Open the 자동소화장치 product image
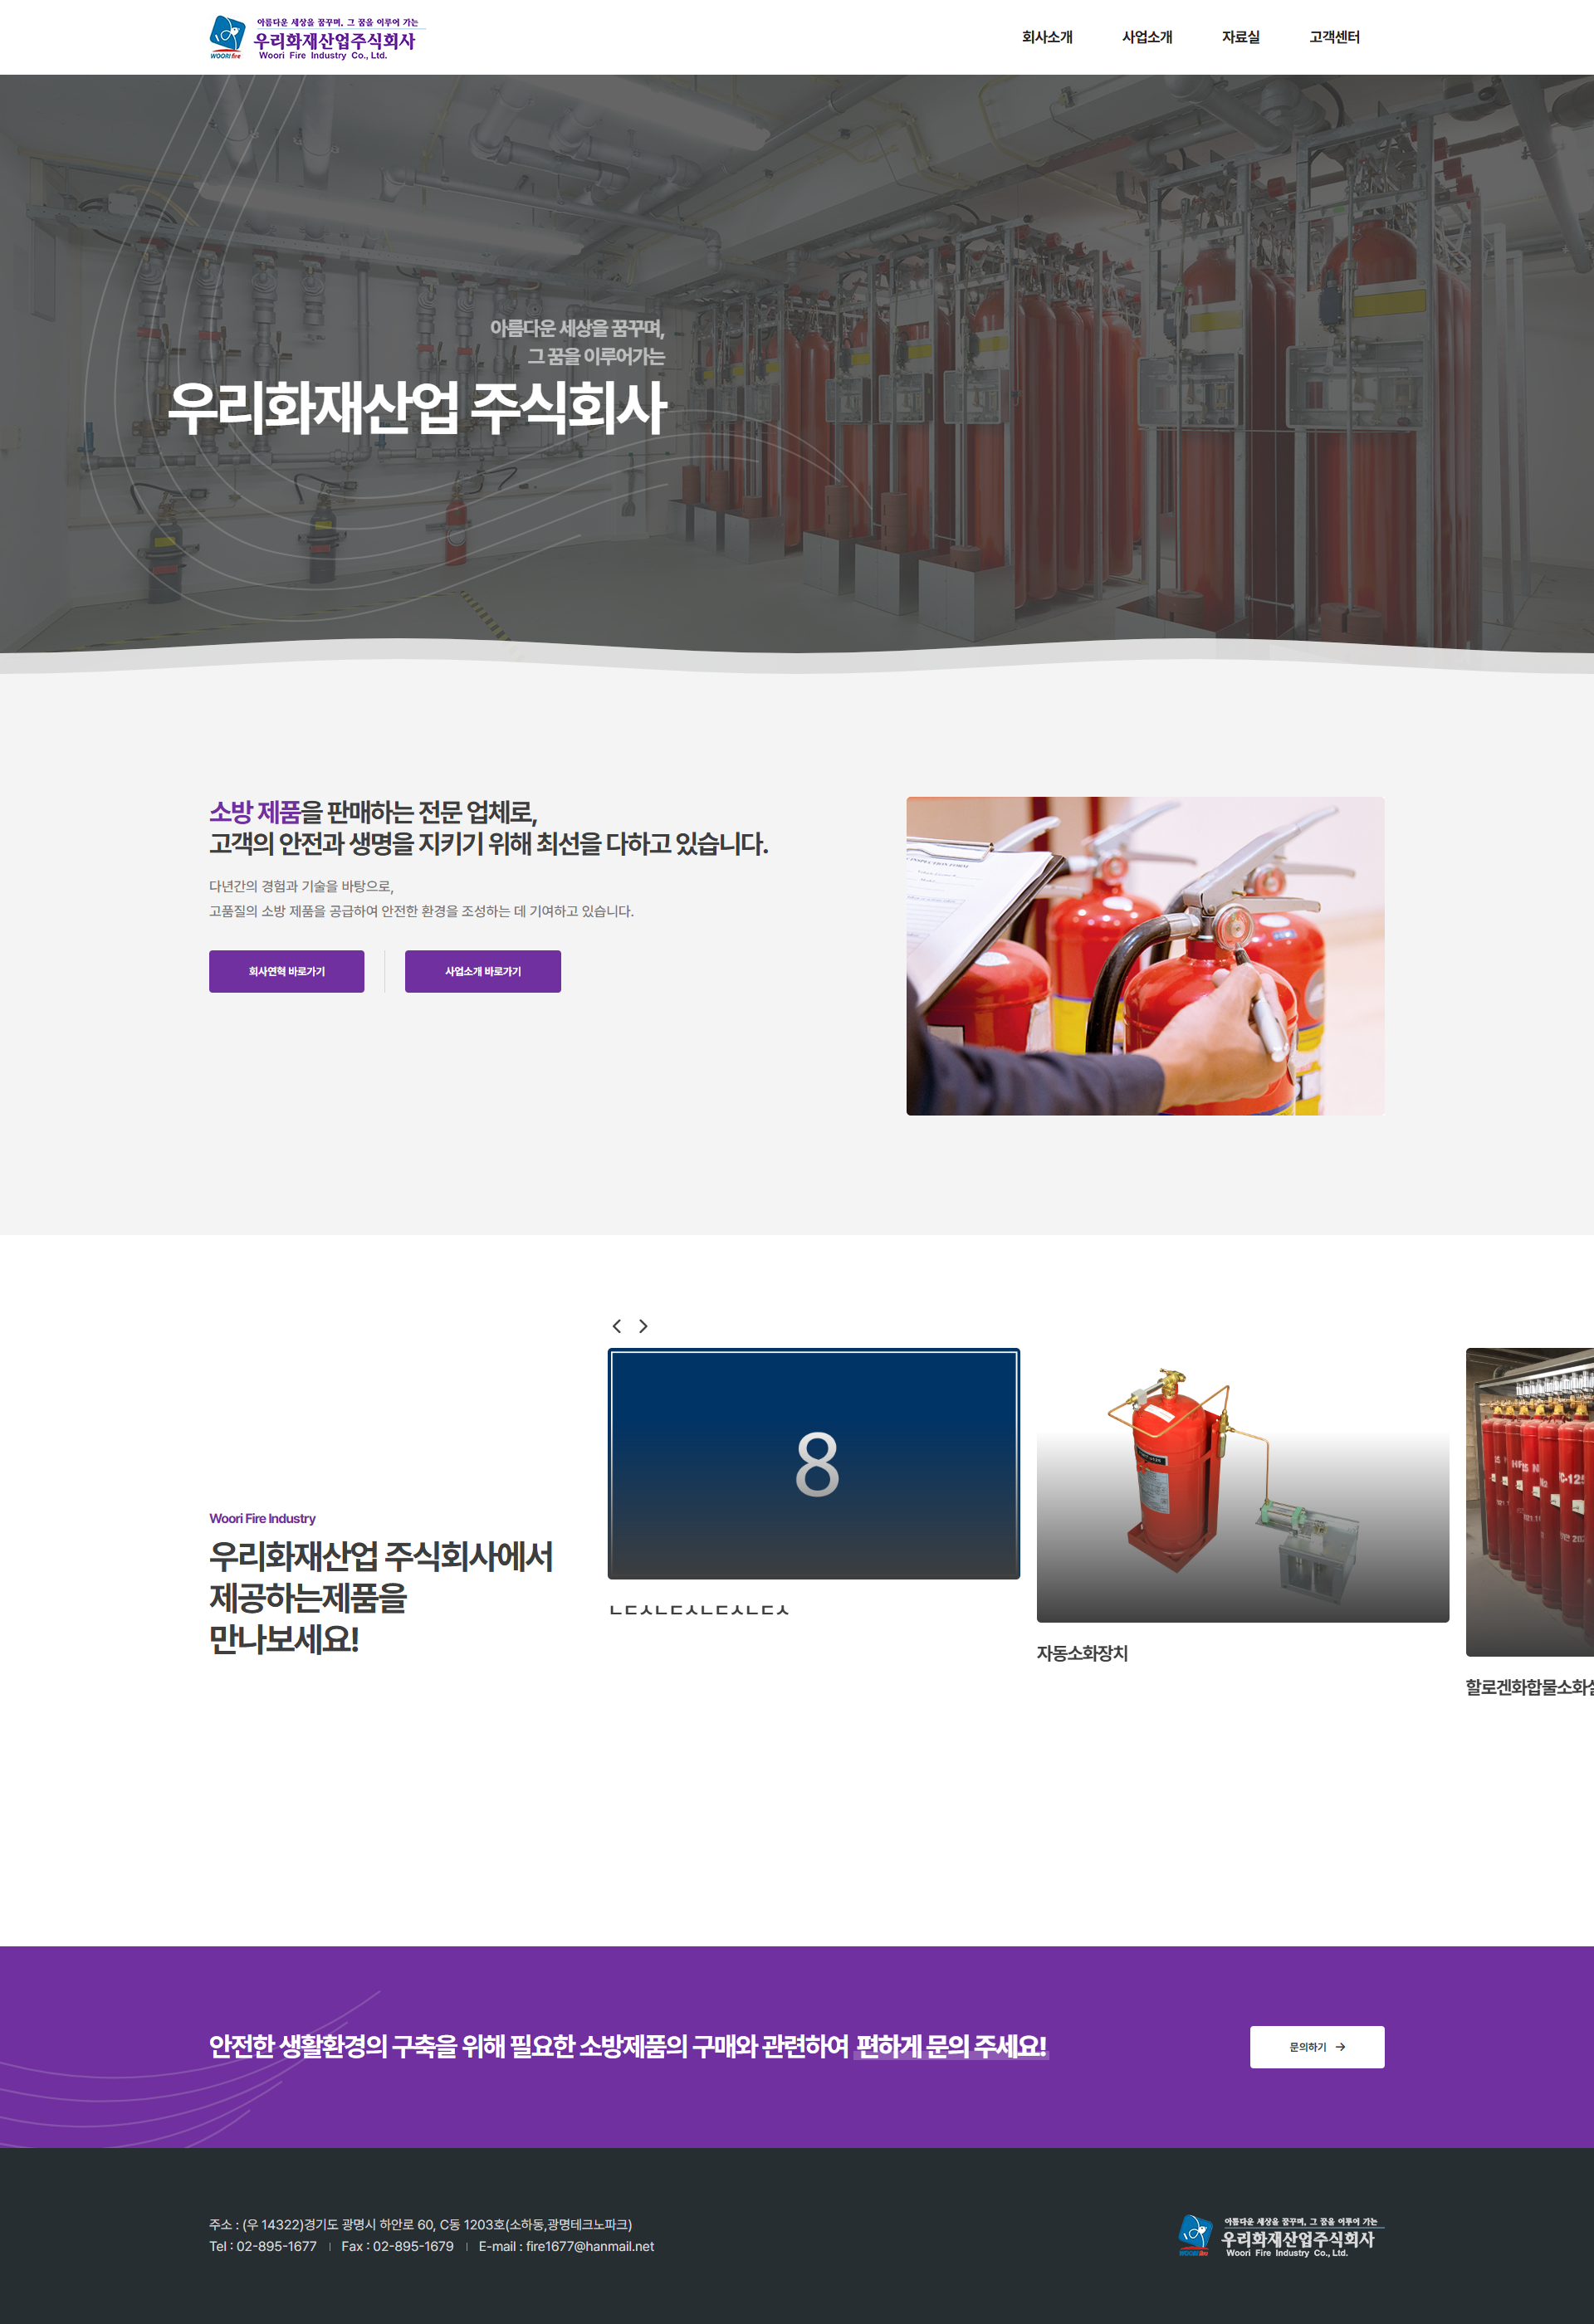Screen dimensions: 1594x2324 (1242, 1484)
